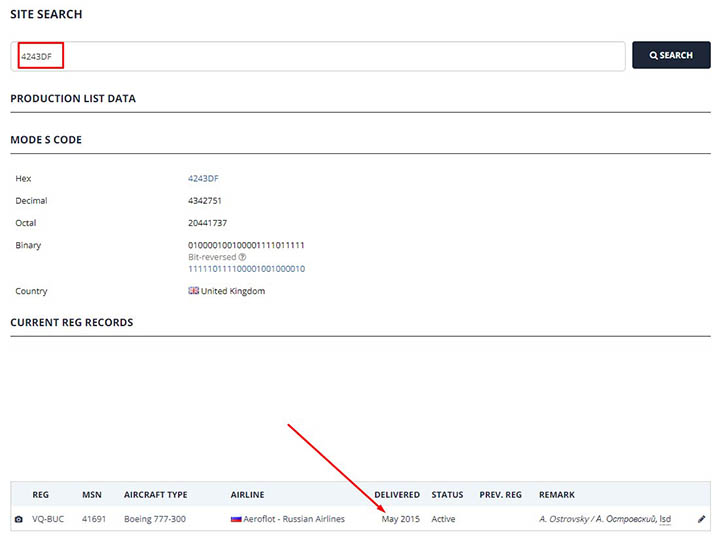Screen dimensions: 720x537
Task: Open the bit-reversed binary code link
Action: [x=246, y=269]
